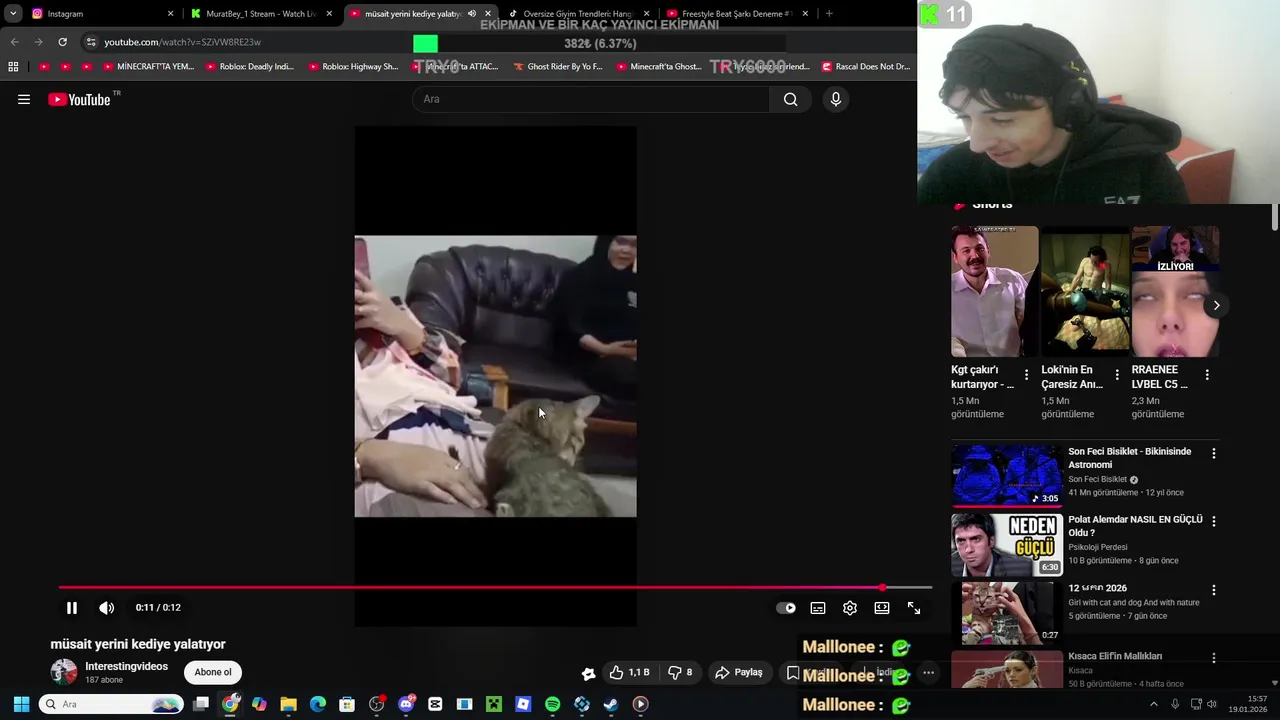This screenshot has width=1280, height=720.
Task: Toggle autoplay switch in player
Action: click(x=786, y=608)
